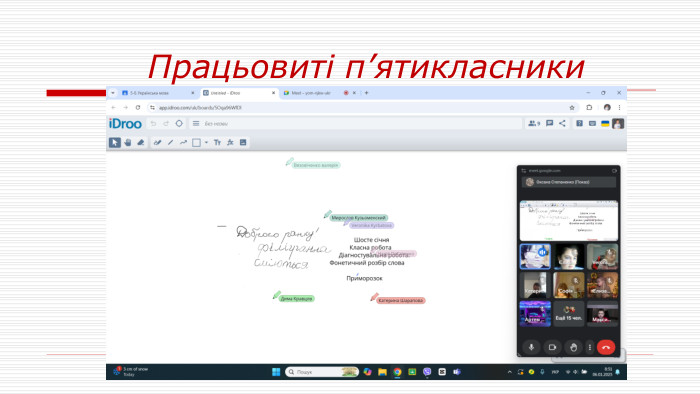700x394 pixels.
Task: Select the arrow connector tool
Action: [x=183, y=142]
